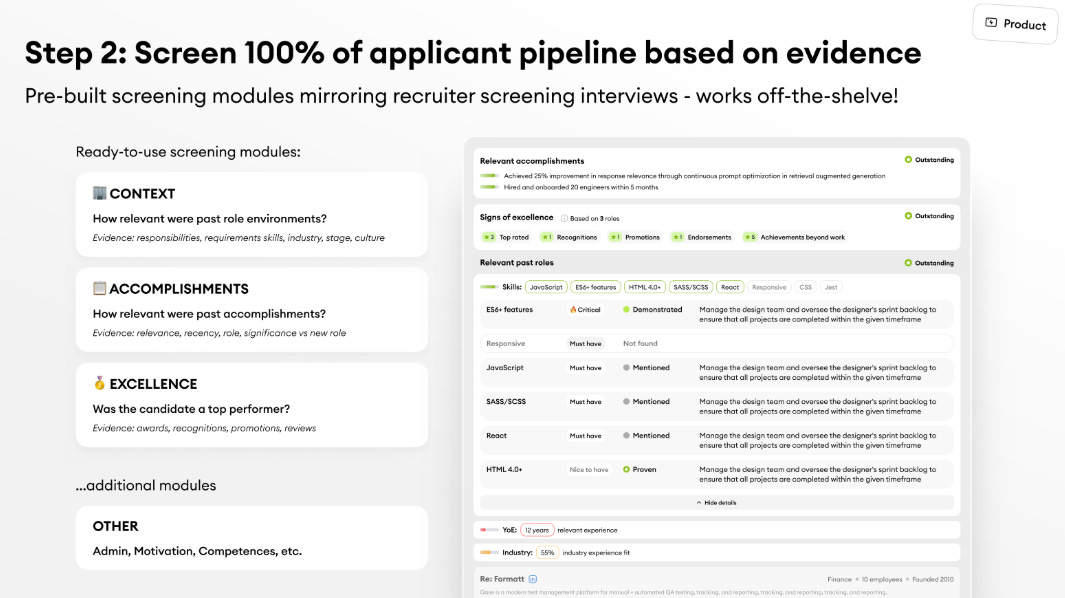Click the CONTEXT building icon
Viewport: 1065px width, 598px height.
(x=99, y=193)
